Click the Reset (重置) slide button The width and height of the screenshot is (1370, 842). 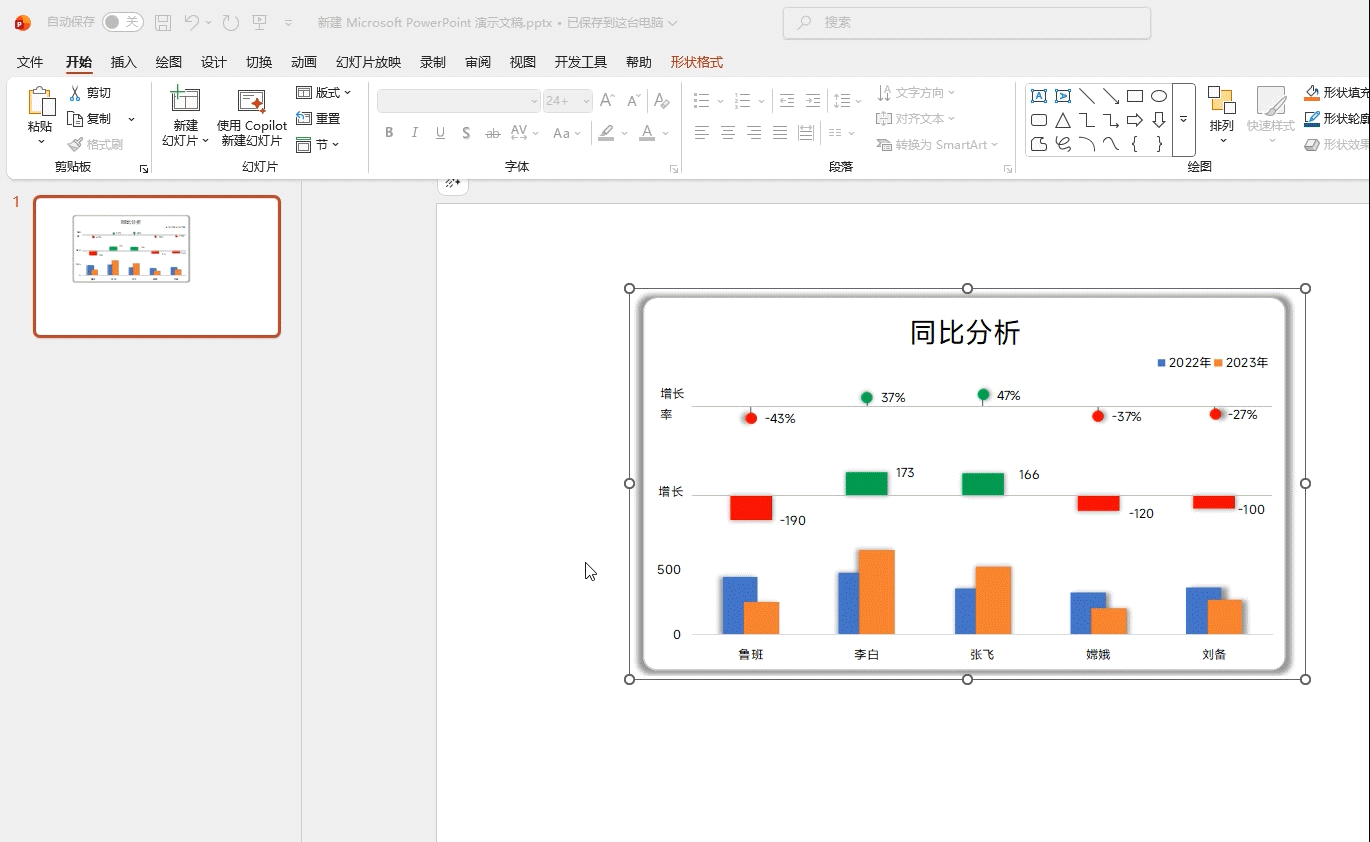[318, 118]
